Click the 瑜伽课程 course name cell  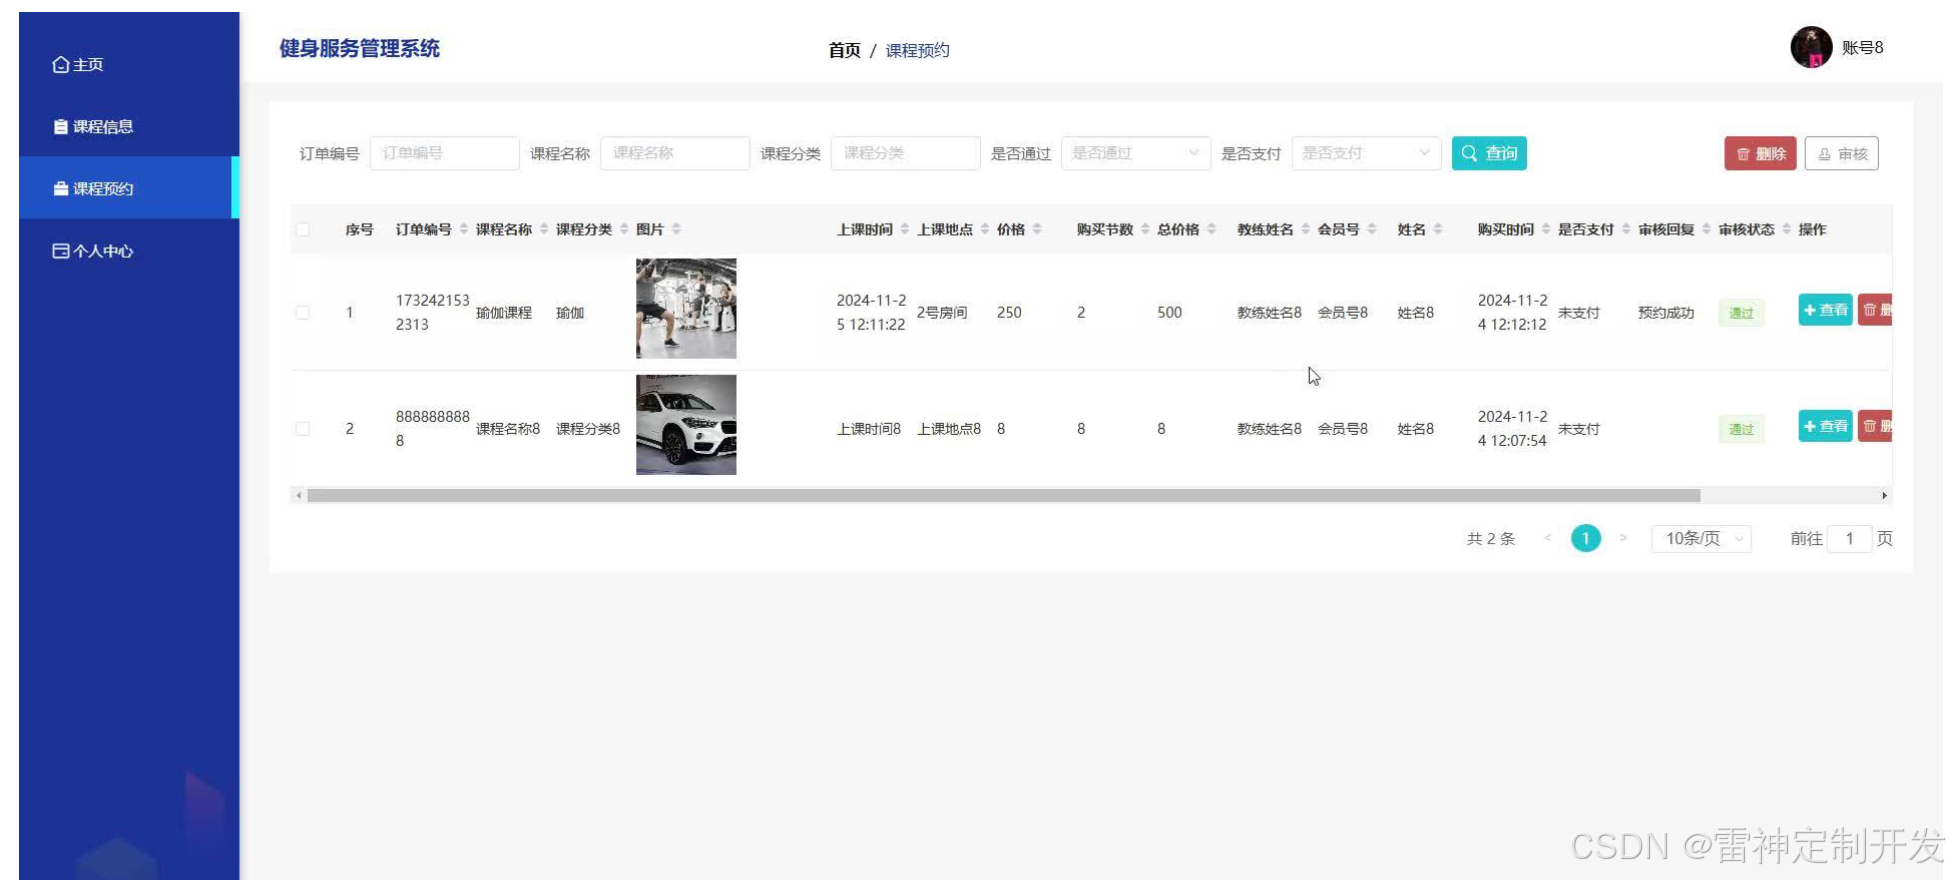coord(504,313)
